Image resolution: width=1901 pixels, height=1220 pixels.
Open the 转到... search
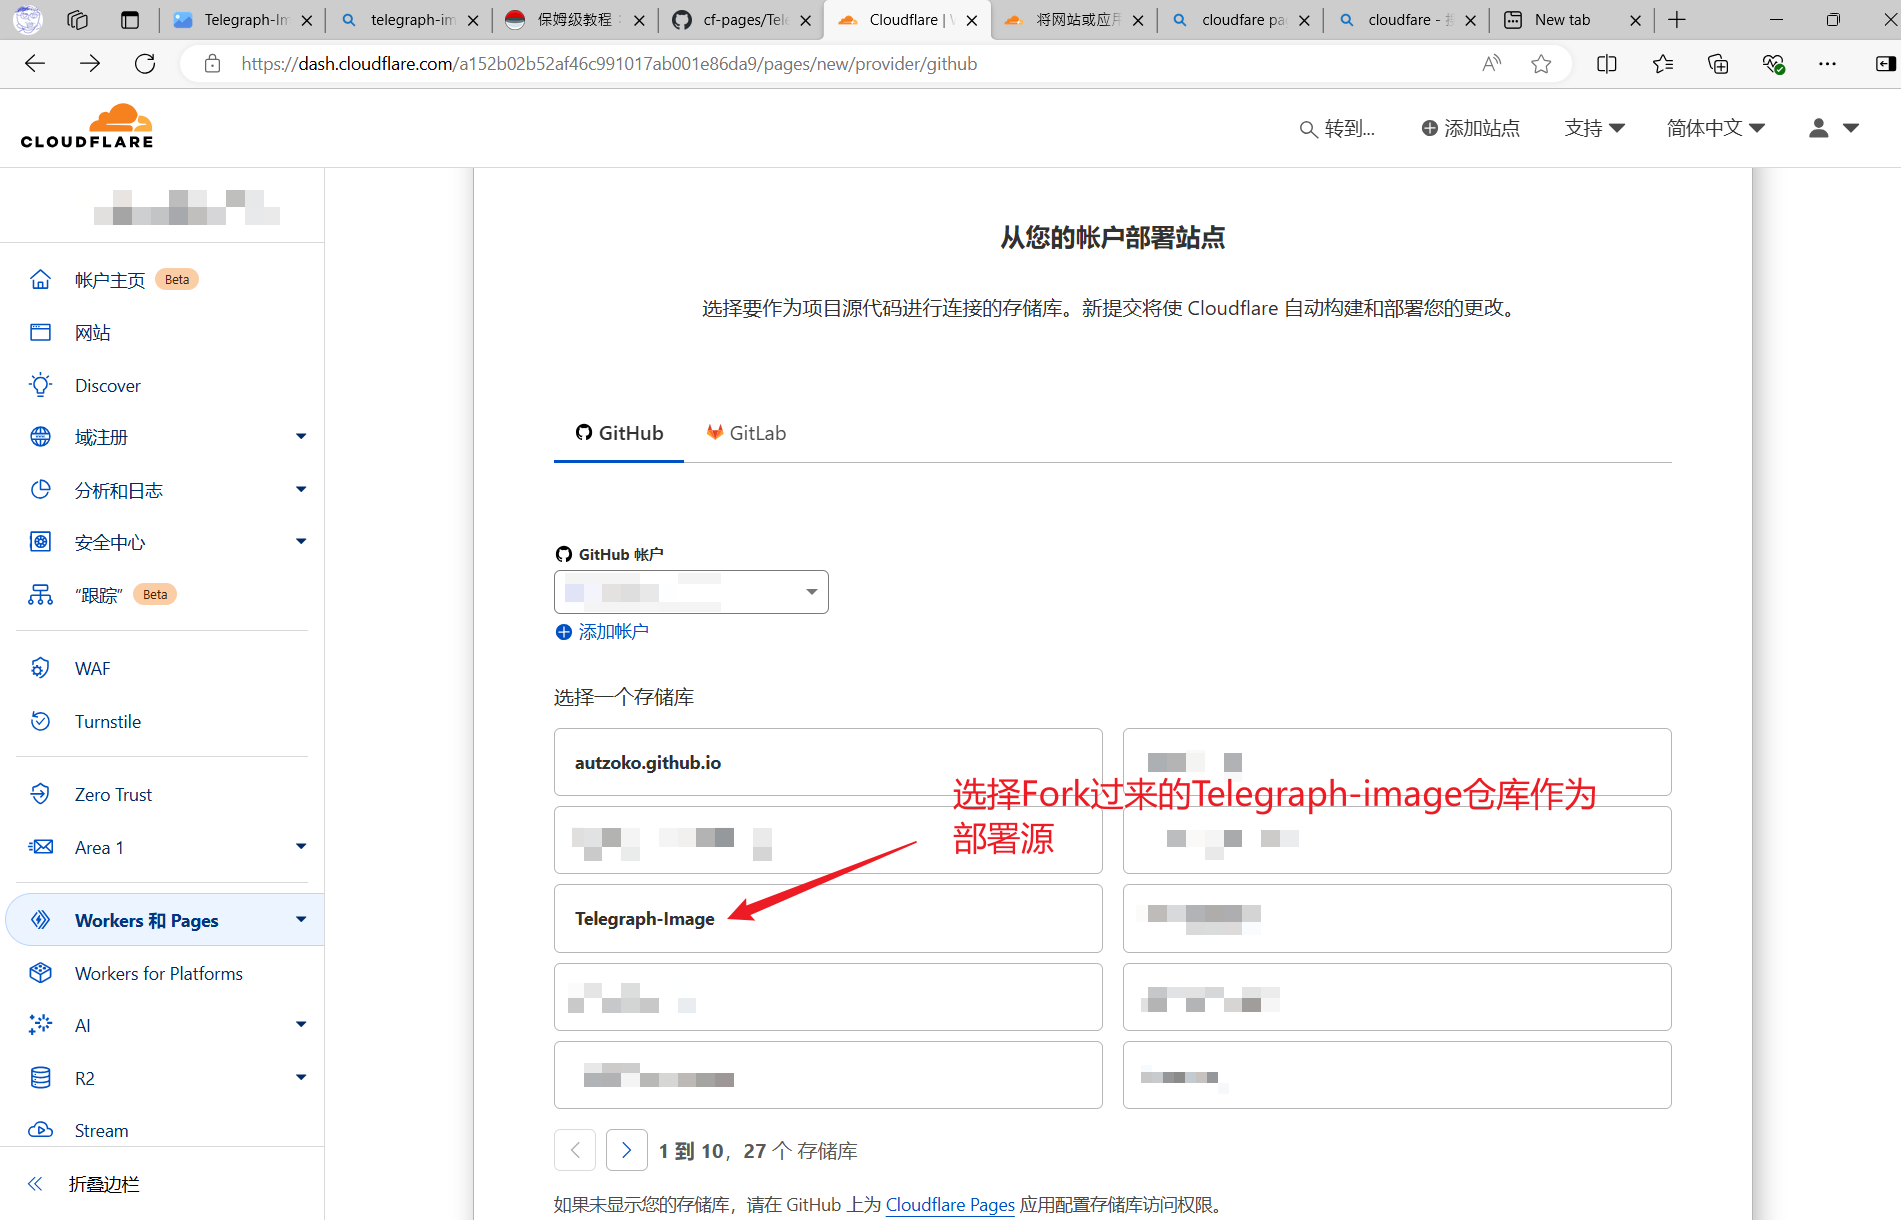pos(1337,128)
